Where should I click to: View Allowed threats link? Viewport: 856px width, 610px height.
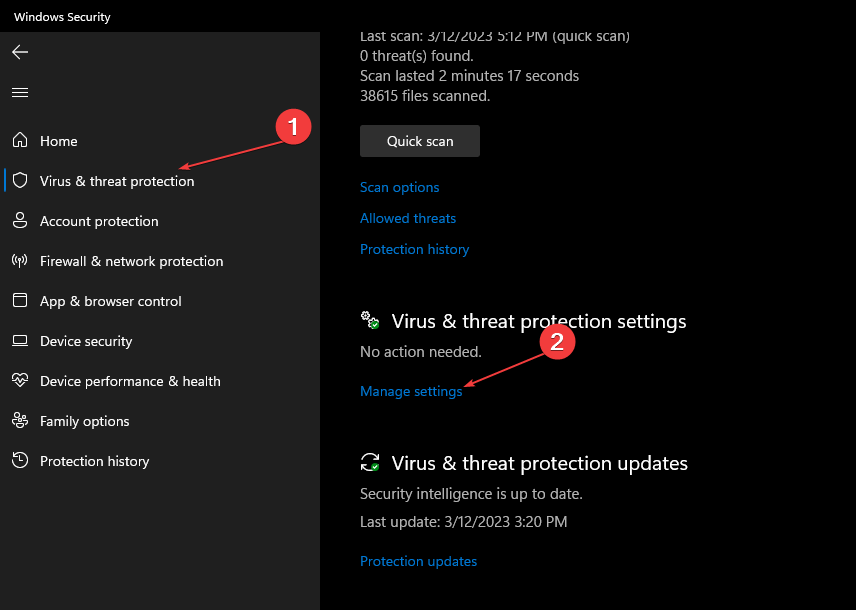(408, 218)
